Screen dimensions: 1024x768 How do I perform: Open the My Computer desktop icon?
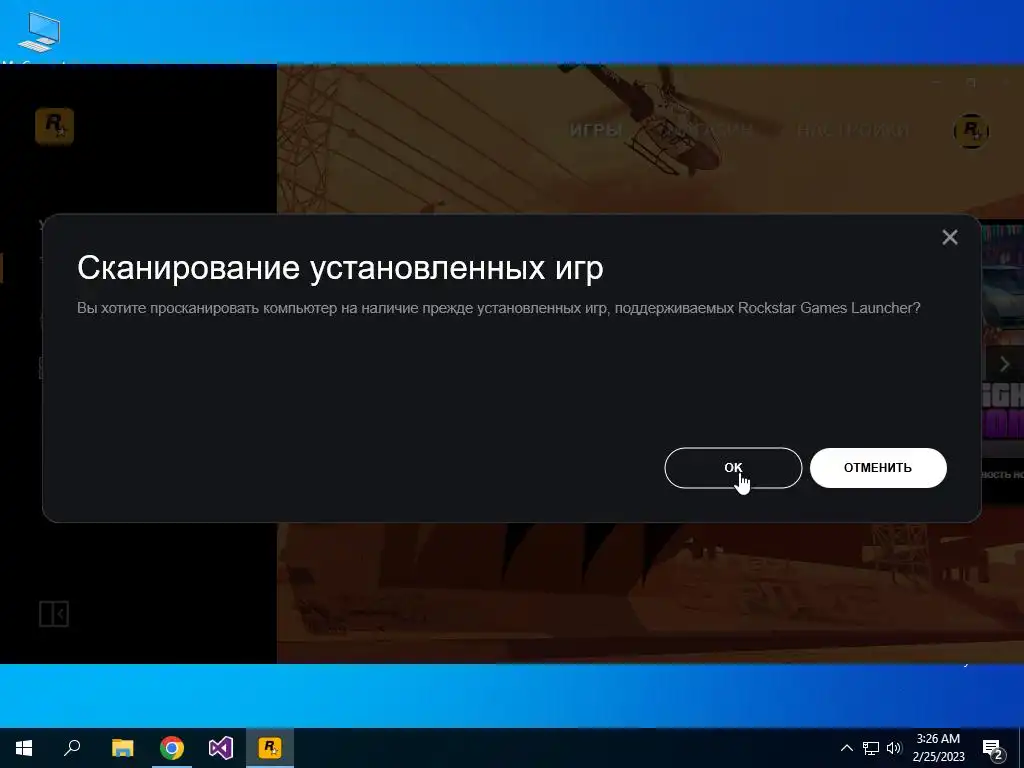(x=39, y=33)
